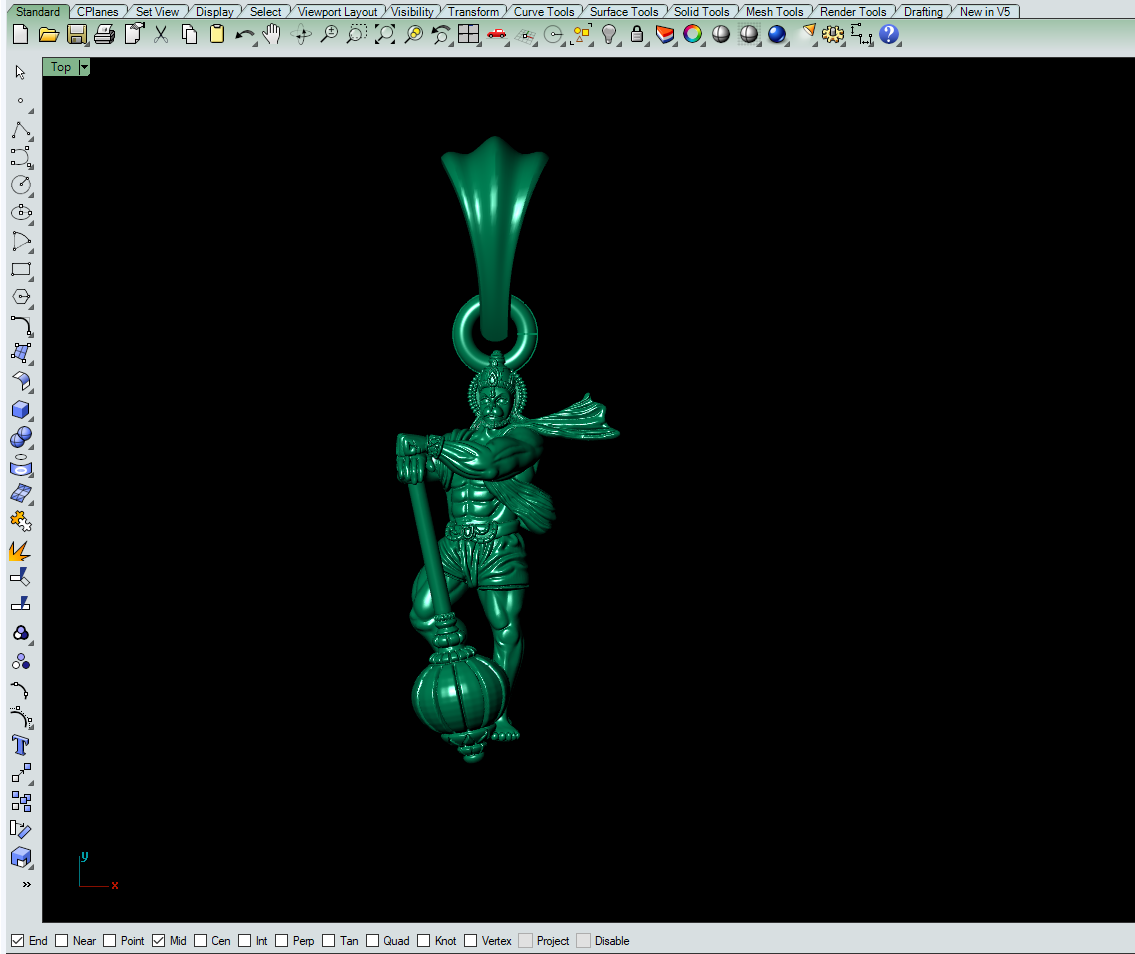Disable the End object snap checkbox

click(x=17, y=941)
